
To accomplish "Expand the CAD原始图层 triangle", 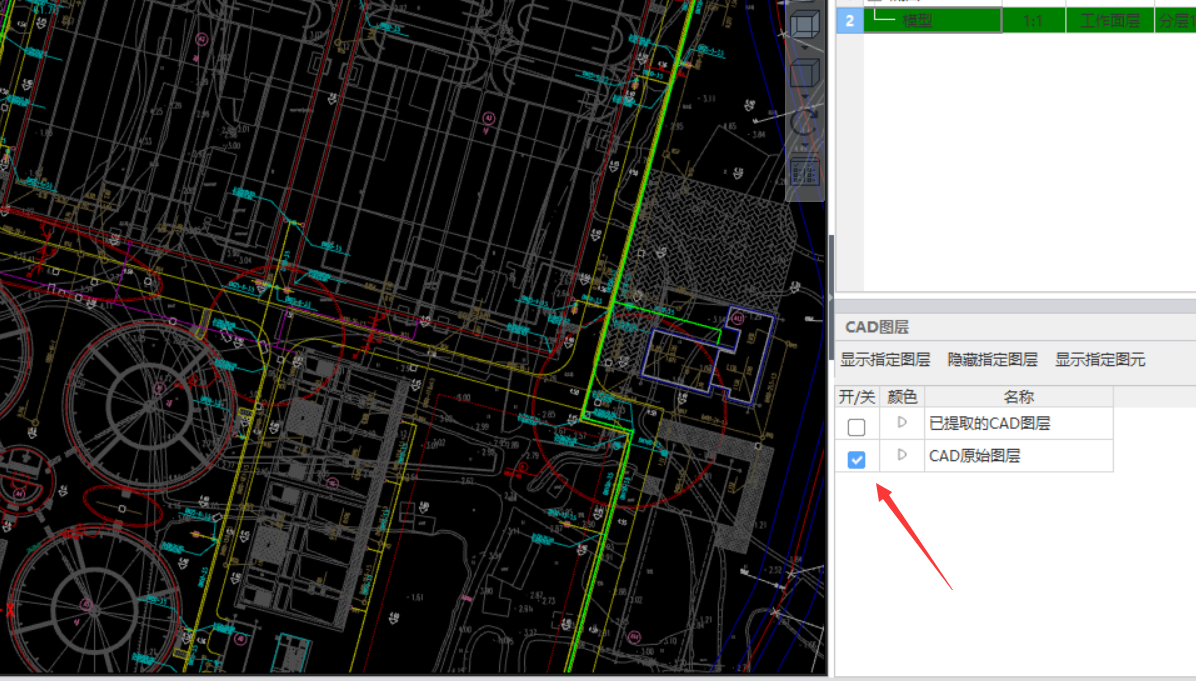I will tap(902, 455).
